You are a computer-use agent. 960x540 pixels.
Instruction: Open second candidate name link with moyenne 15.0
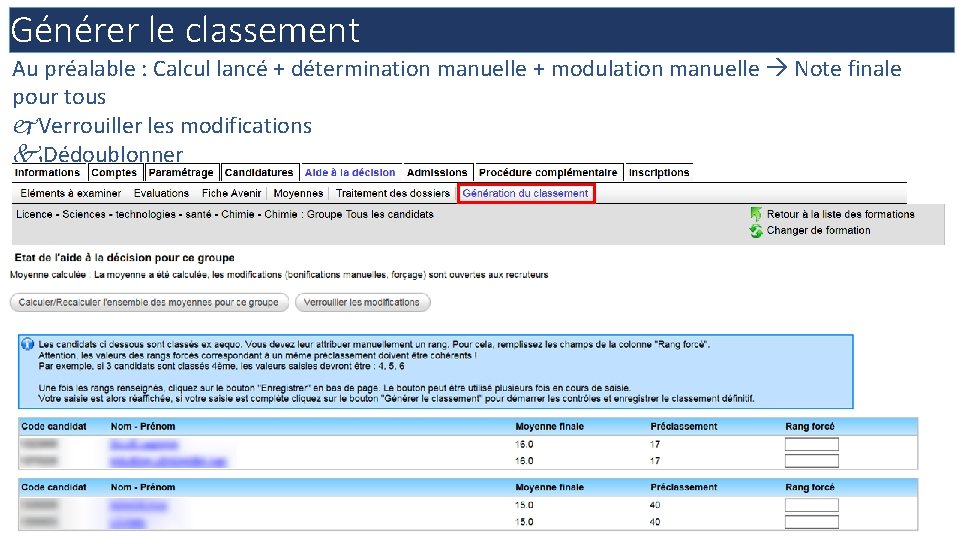(129, 522)
